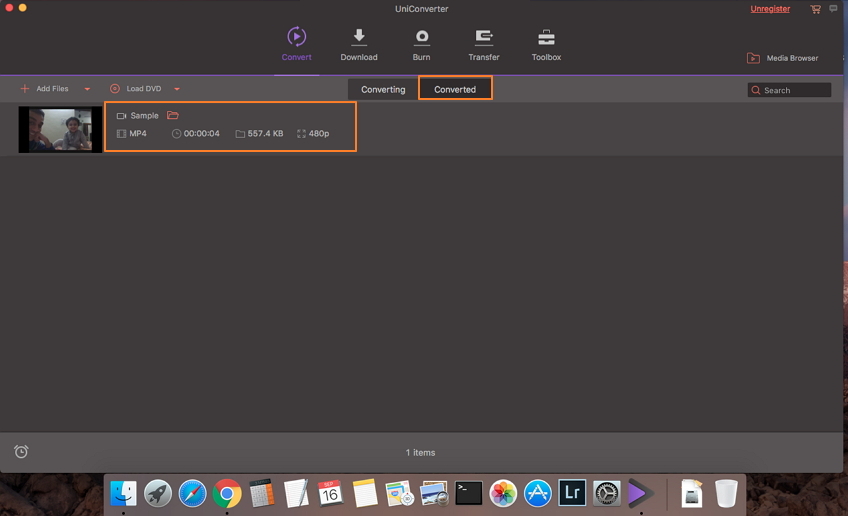This screenshot has height=516, width=848.
Task: Click the Search field
Action: [789, 90]
